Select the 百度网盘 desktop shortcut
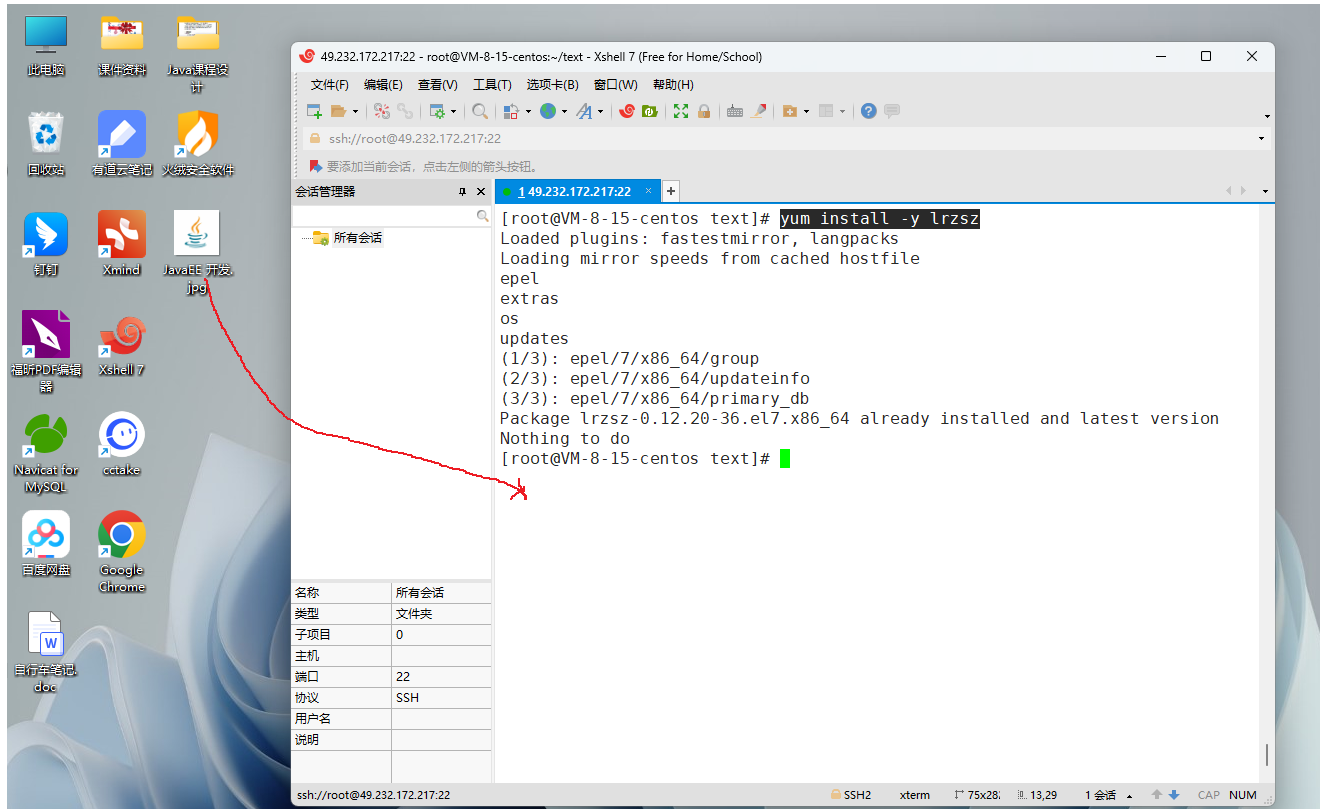 click(x=46, y=544)
